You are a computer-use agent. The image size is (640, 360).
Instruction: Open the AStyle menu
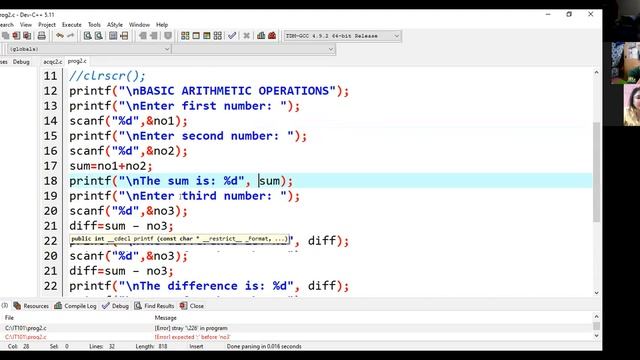[x=115, y=24]
